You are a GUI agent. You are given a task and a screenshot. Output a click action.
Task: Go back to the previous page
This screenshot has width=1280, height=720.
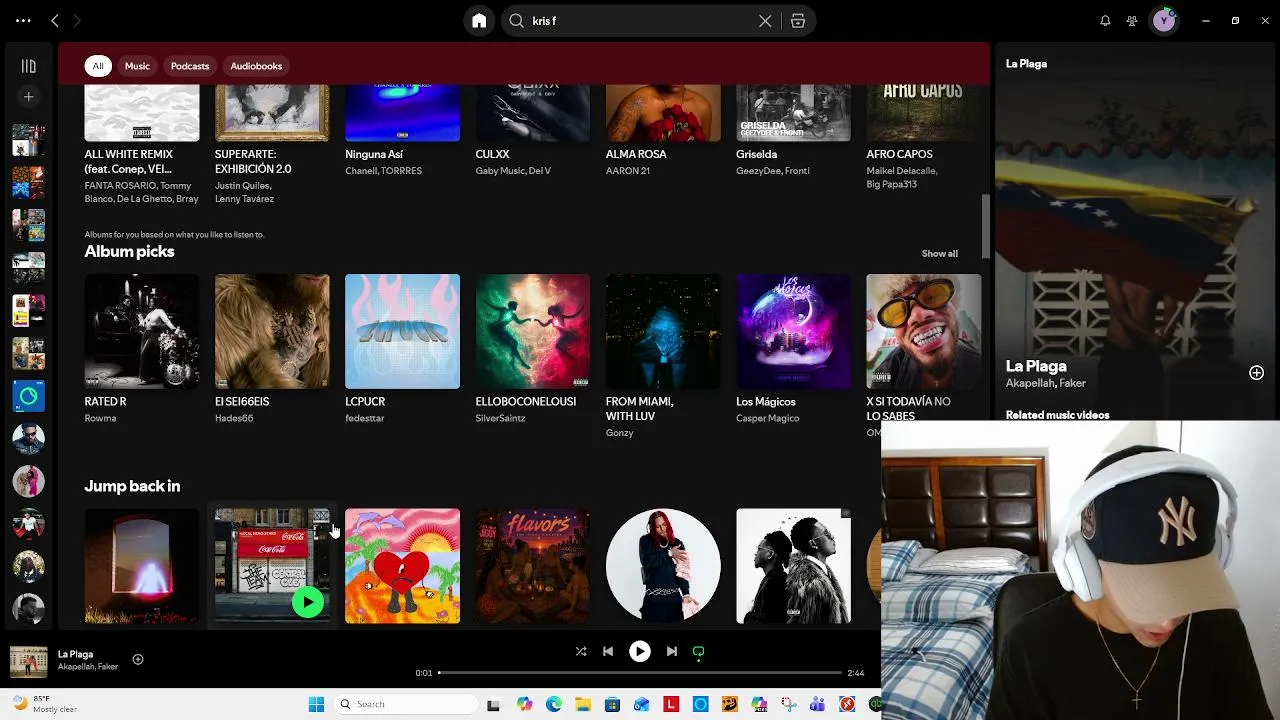55,20
